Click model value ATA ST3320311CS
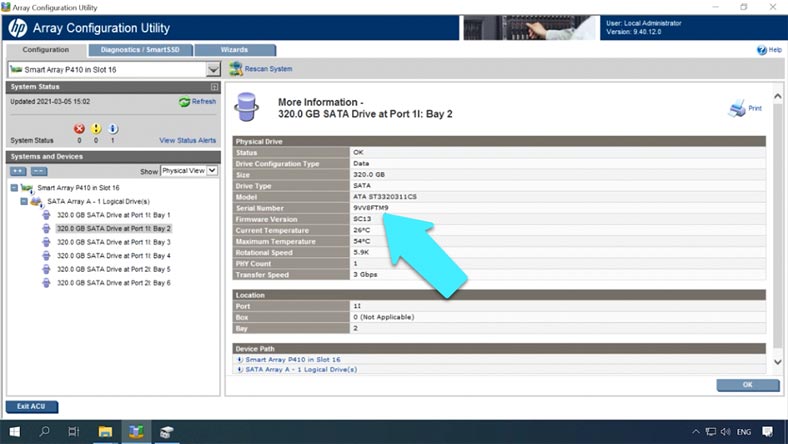 pyautogui.click(x=385, y=197)
